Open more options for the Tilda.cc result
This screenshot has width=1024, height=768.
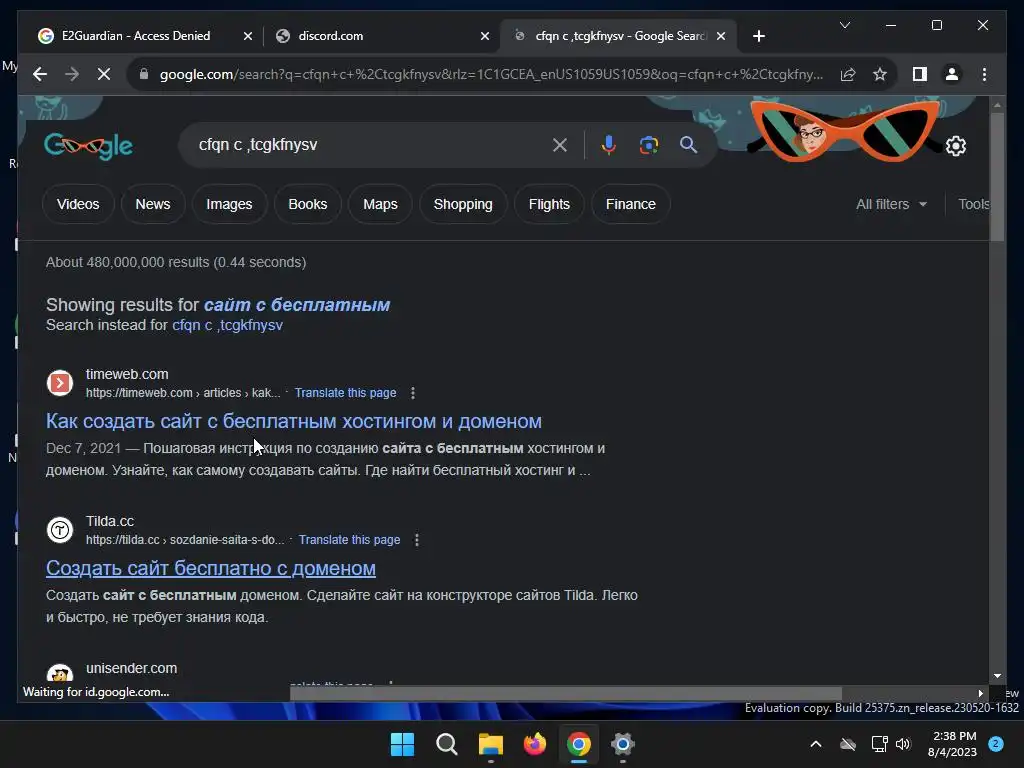tap(417, 540)
